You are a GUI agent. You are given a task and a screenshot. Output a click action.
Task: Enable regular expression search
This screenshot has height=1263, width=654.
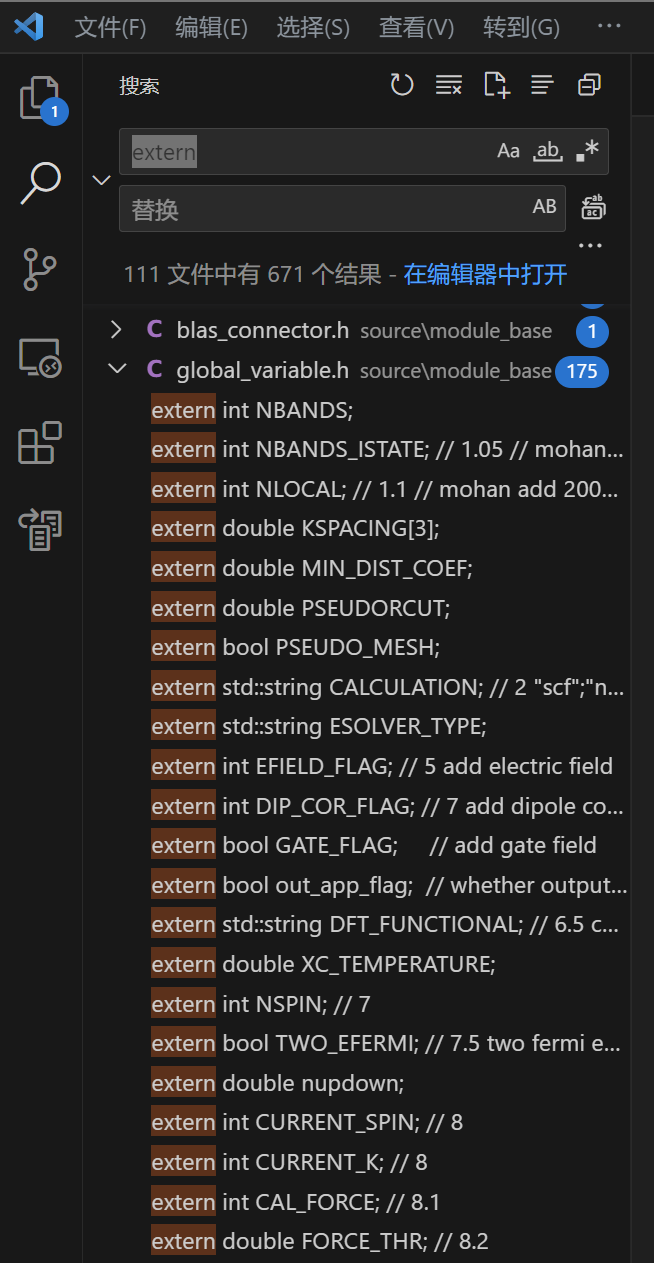point(587,151)
